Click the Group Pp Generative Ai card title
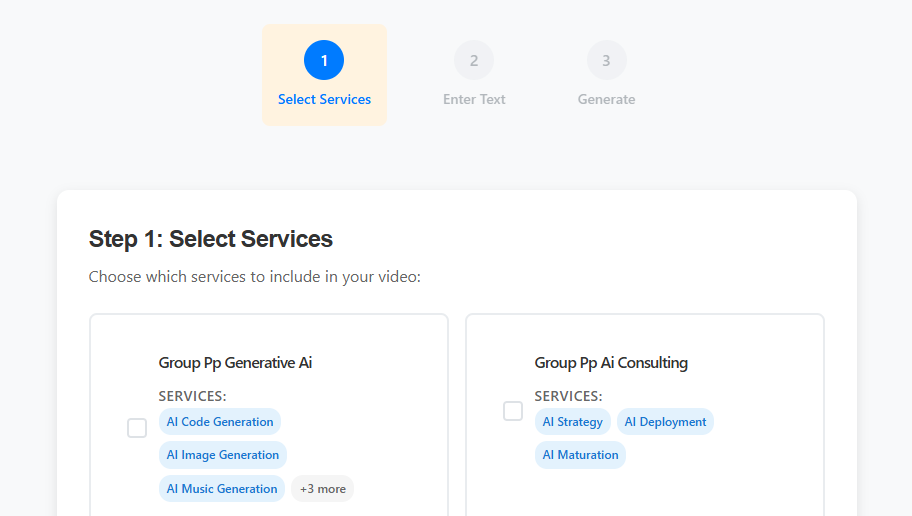The height and width of the screenshot is (516, 912). 235,363
